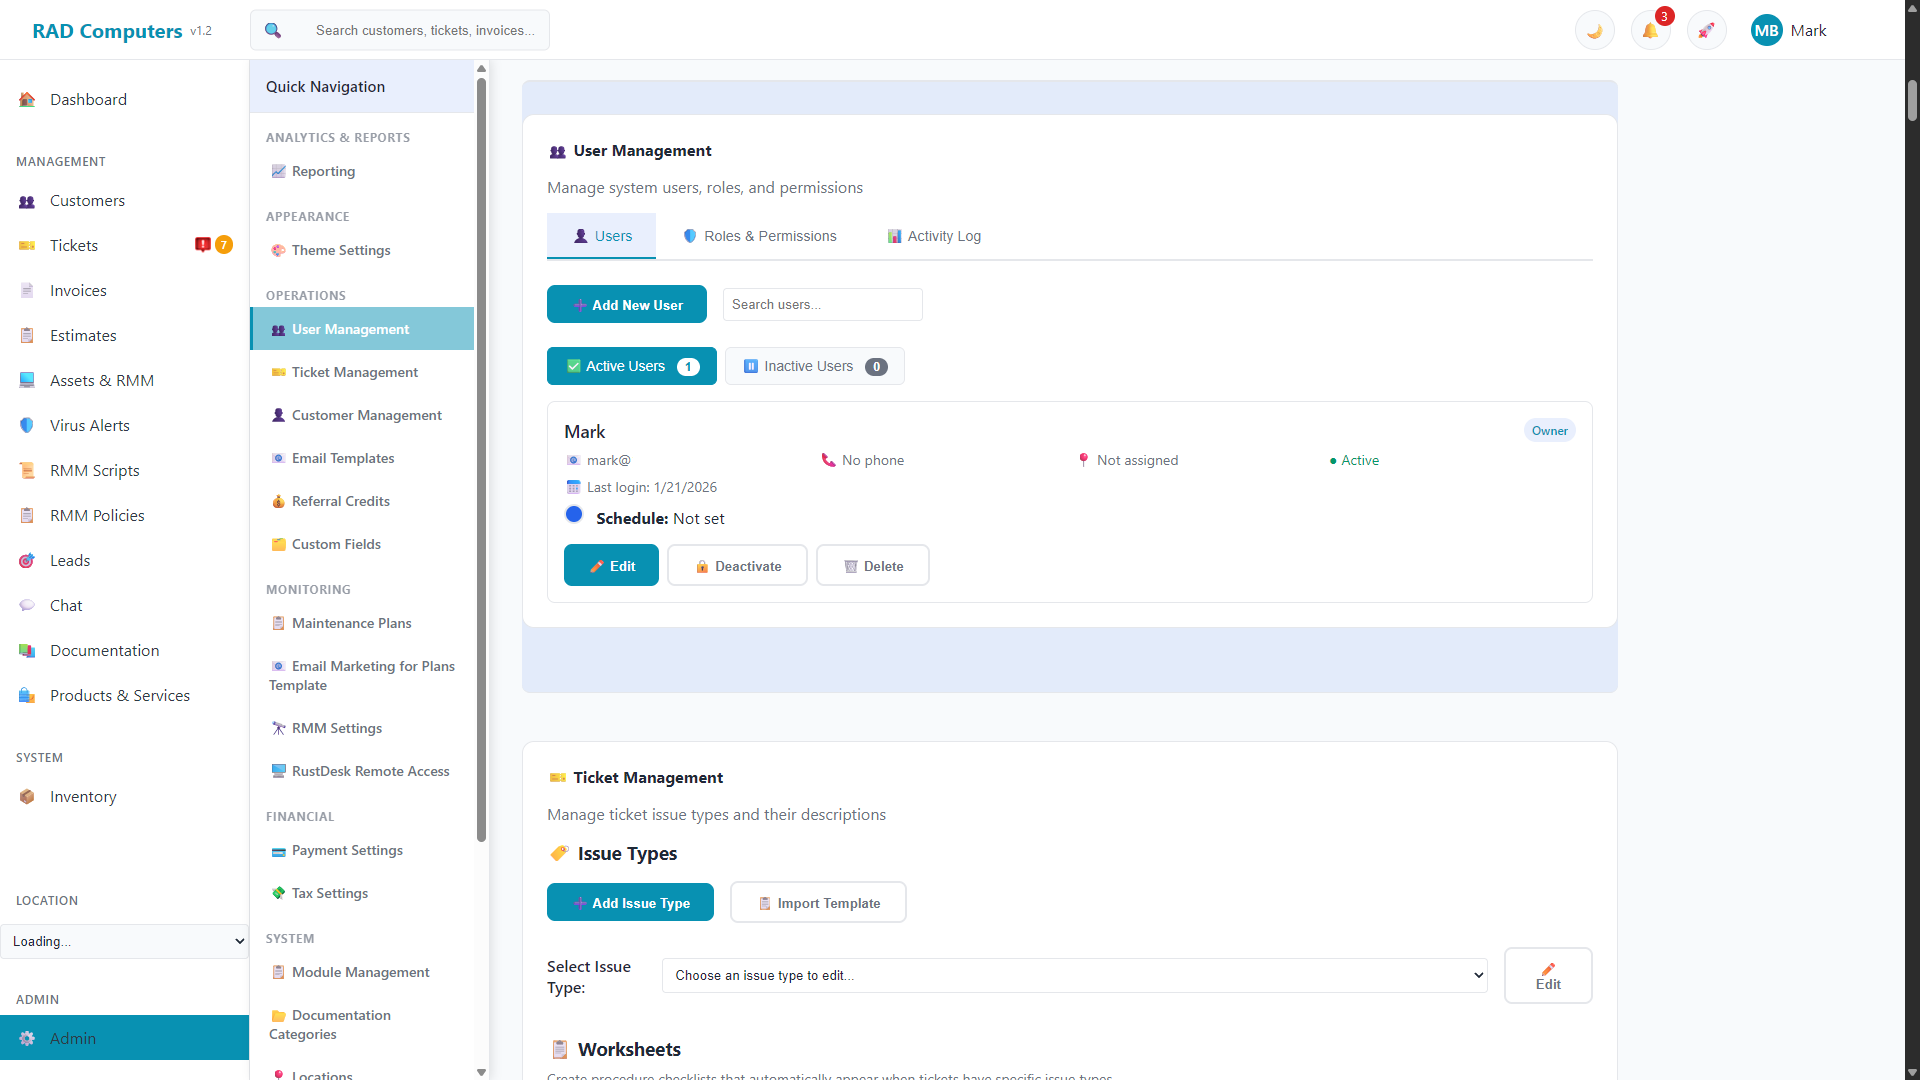Open Leads from the sidebar

tap(69, 560)
